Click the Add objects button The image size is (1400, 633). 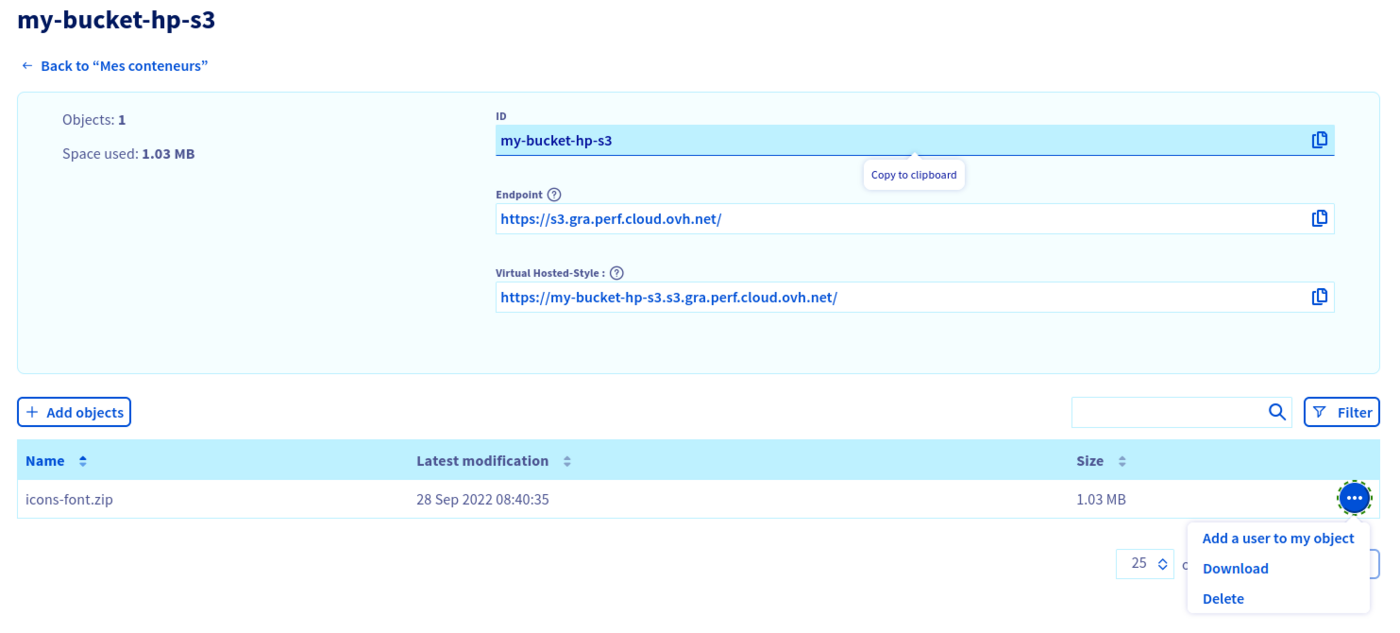[x=74, y=412]
